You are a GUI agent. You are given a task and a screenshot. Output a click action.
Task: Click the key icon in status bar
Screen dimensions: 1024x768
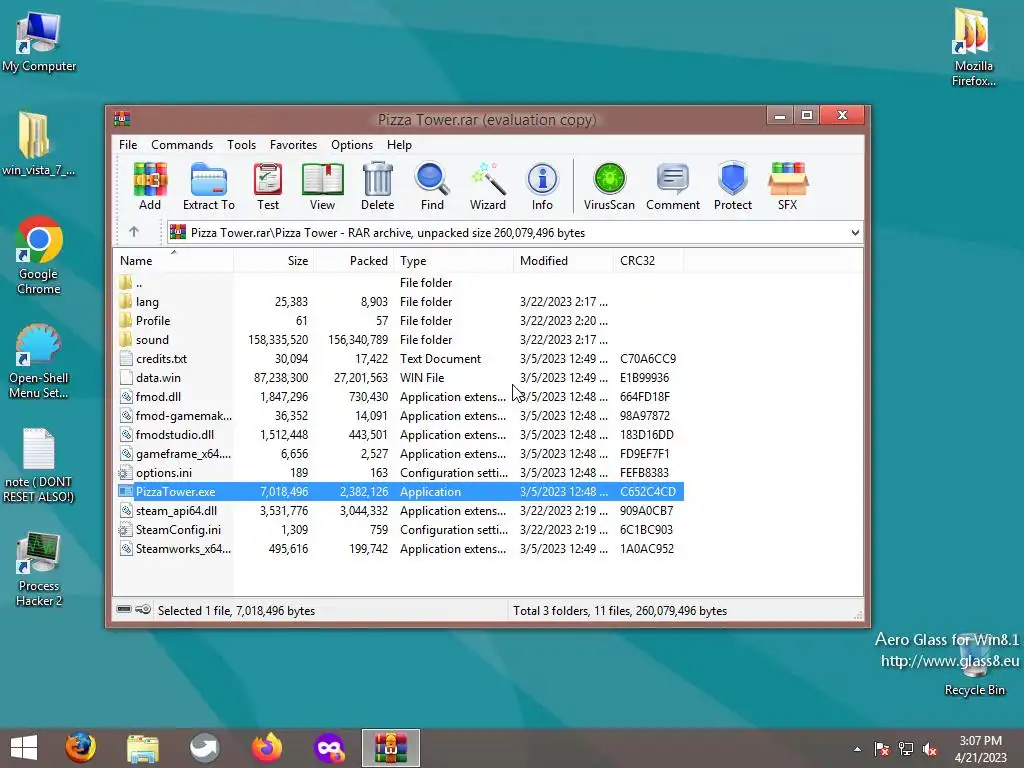click(143, 610)
